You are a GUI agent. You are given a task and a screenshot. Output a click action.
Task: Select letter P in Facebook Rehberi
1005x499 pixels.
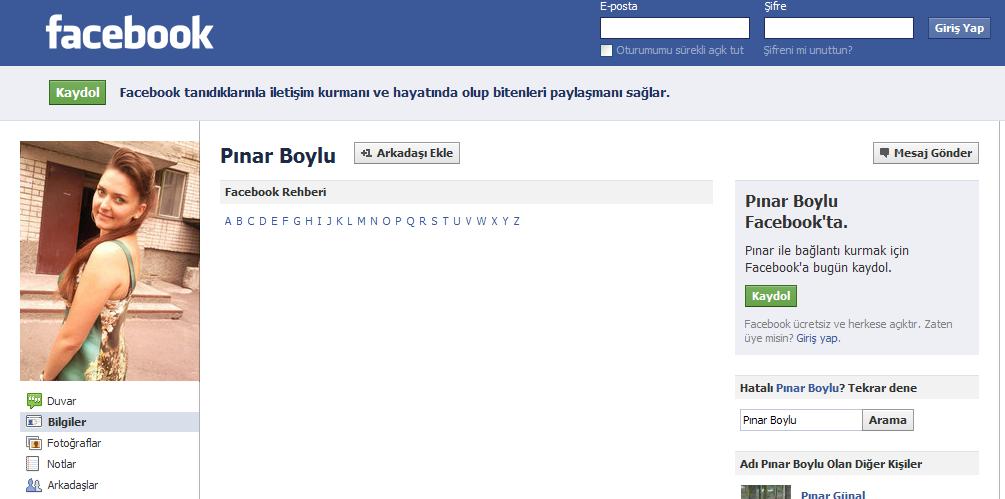398,222
